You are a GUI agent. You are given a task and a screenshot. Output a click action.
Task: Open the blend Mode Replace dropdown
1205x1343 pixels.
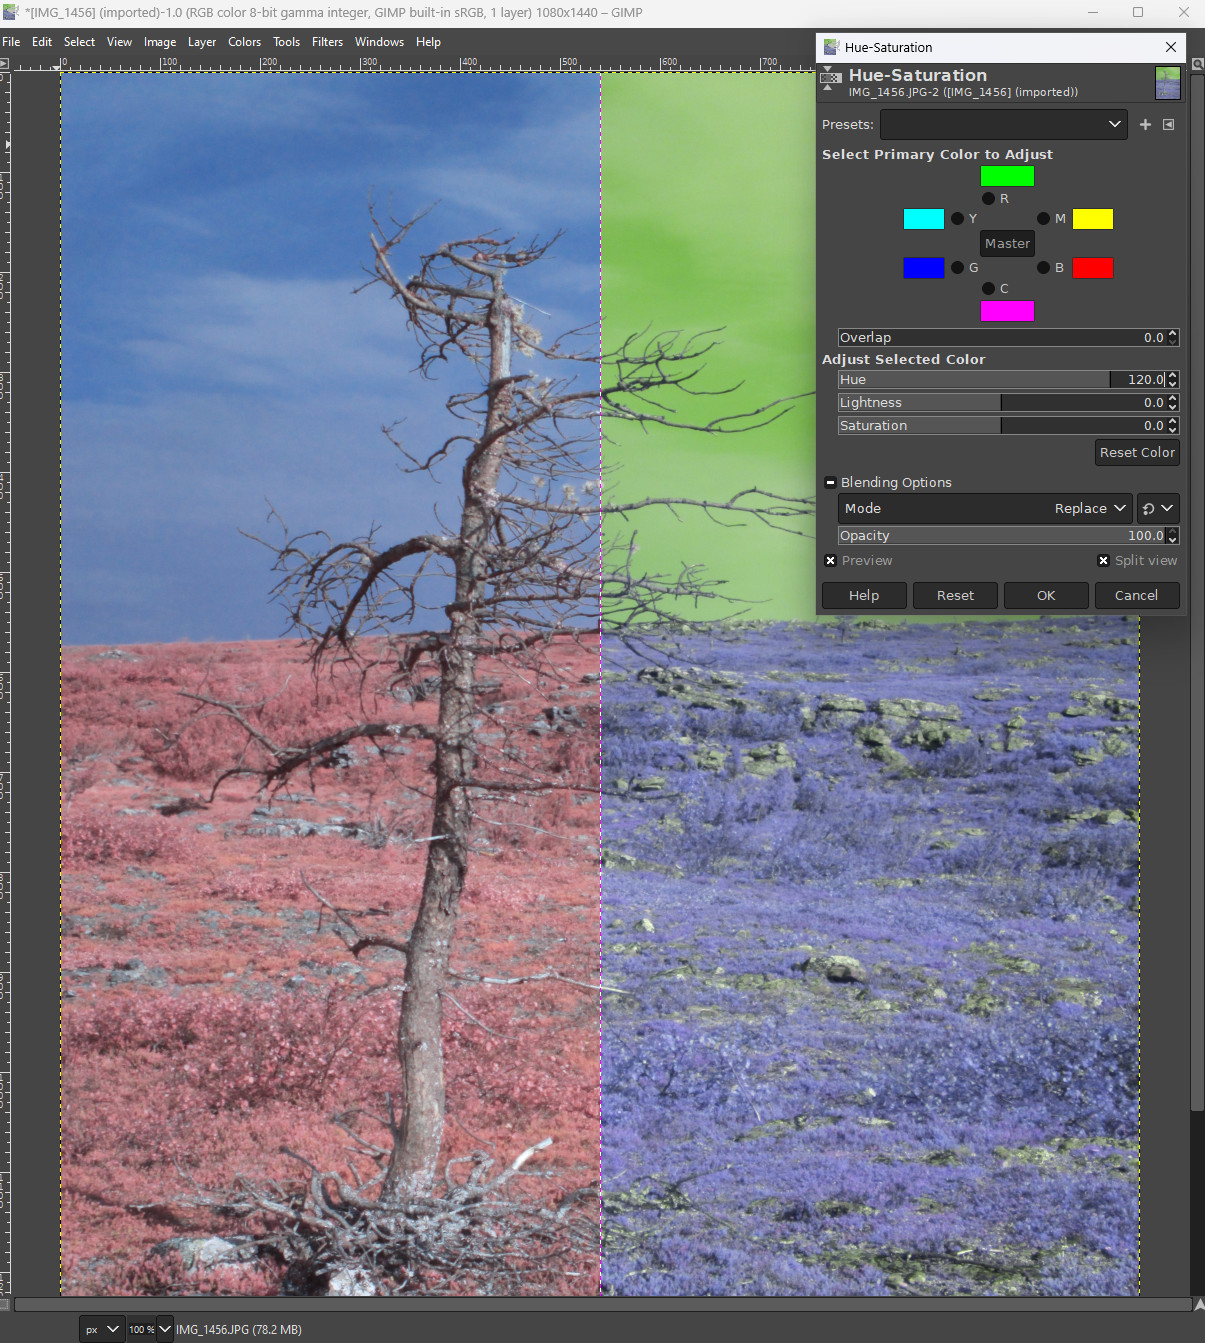click(985, 508)
